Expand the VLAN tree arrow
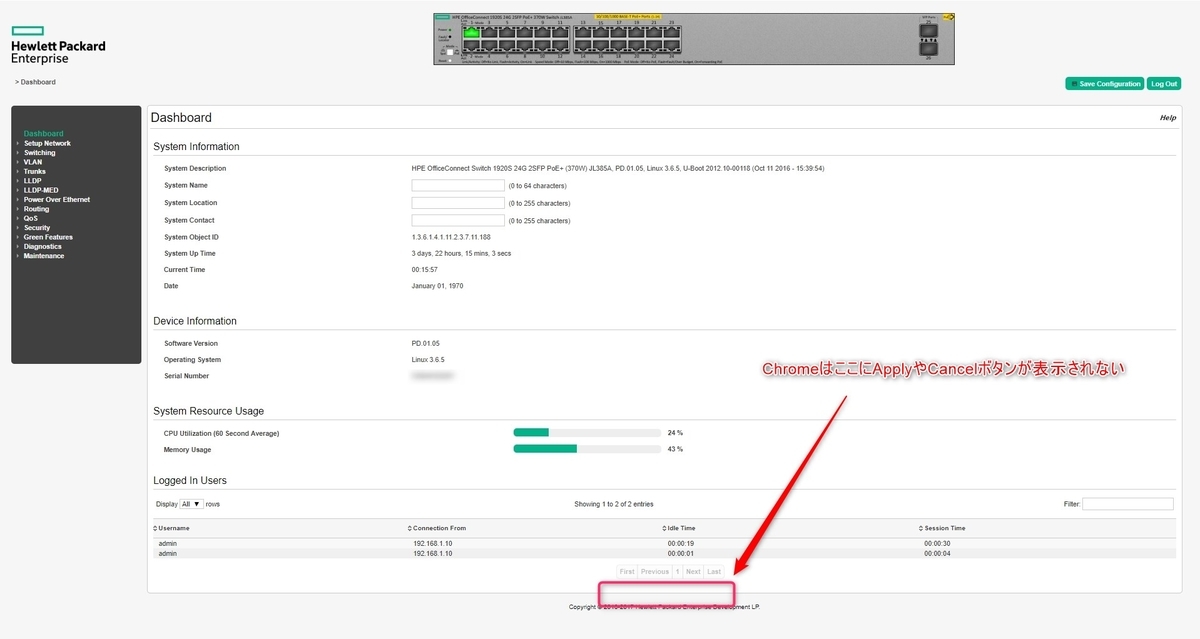The width and height of the screenshot is (1200, 639). click(18, 162)
